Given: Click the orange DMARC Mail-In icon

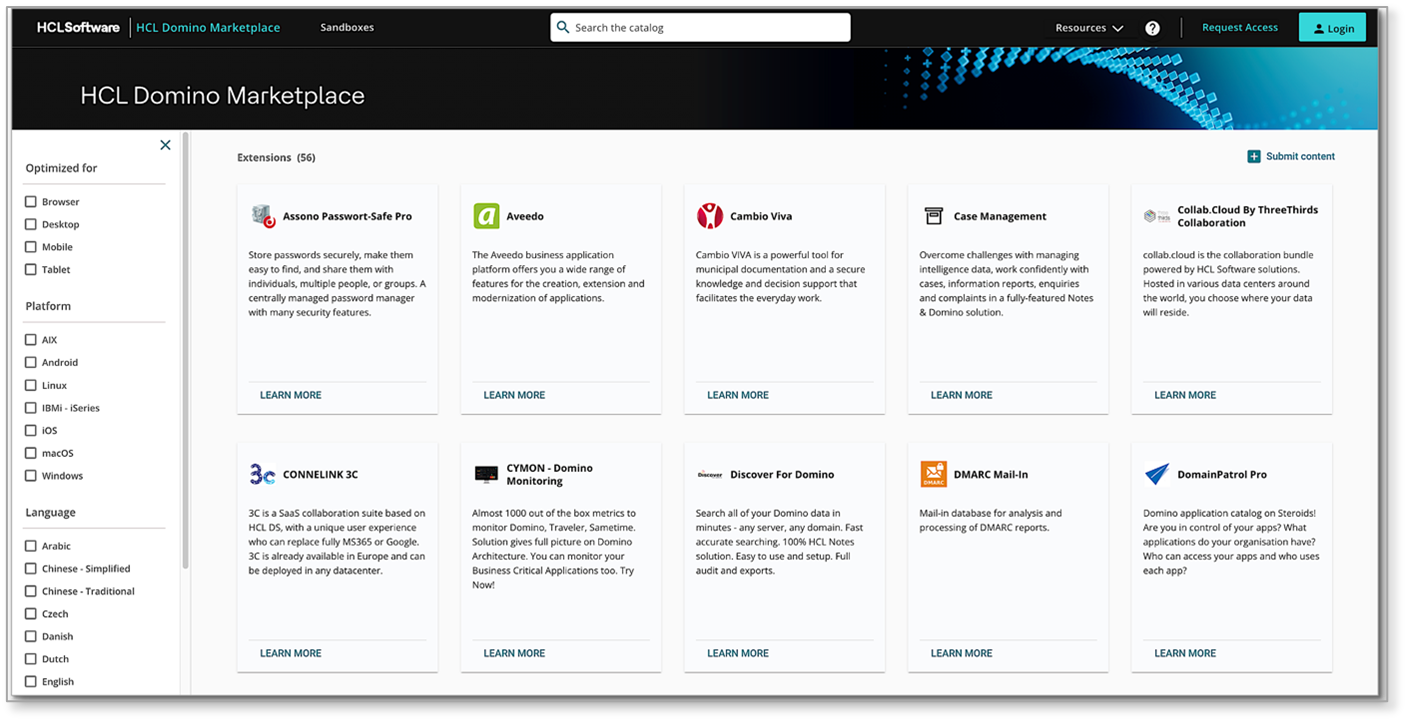Looking at the screenshot, I should [933, 474].
